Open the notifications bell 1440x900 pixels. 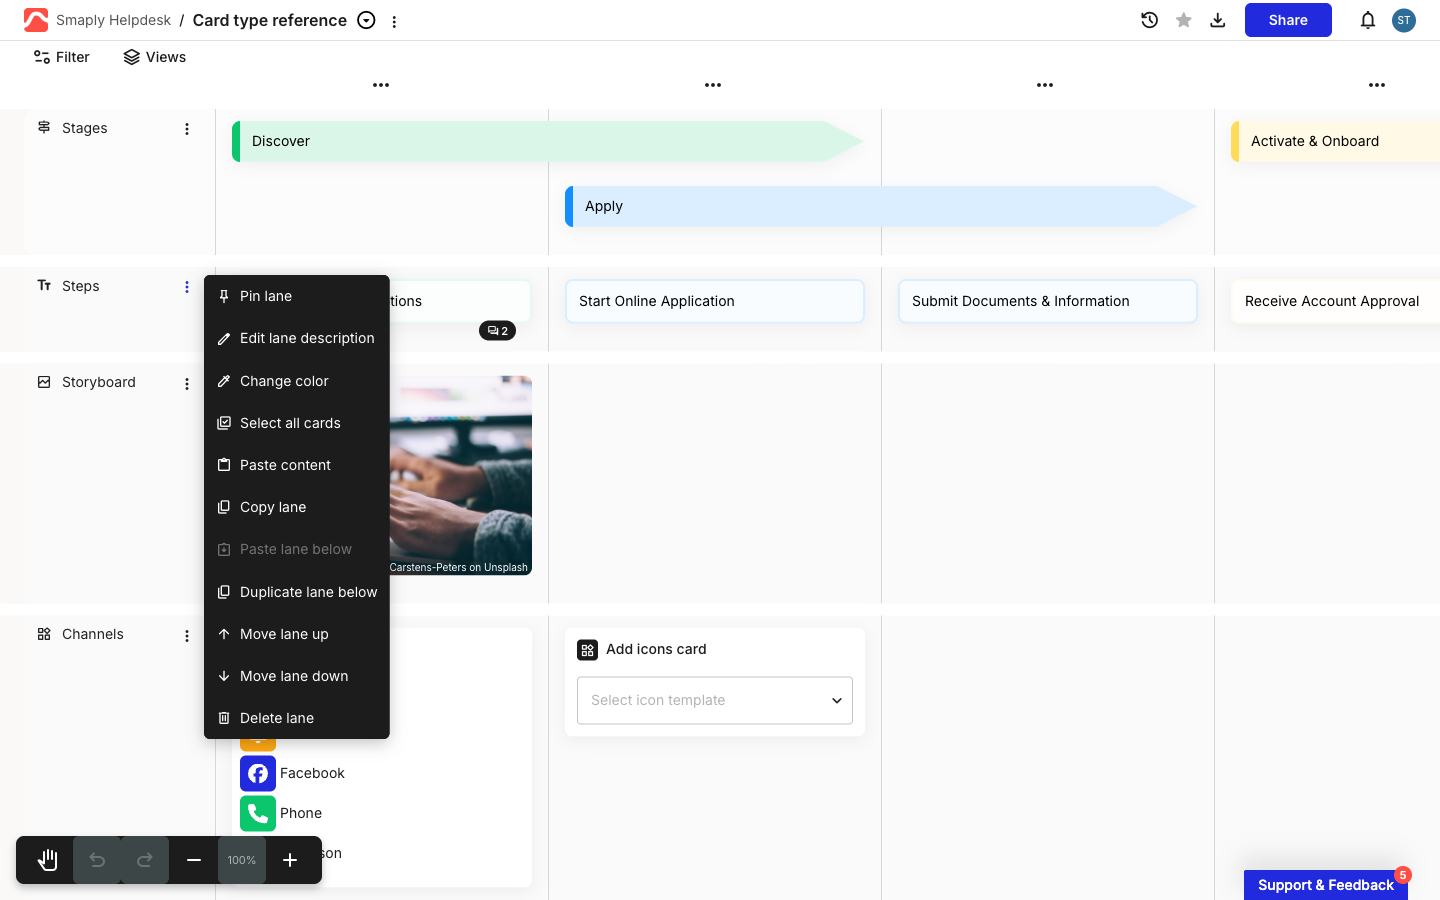tap(1368, 20)
